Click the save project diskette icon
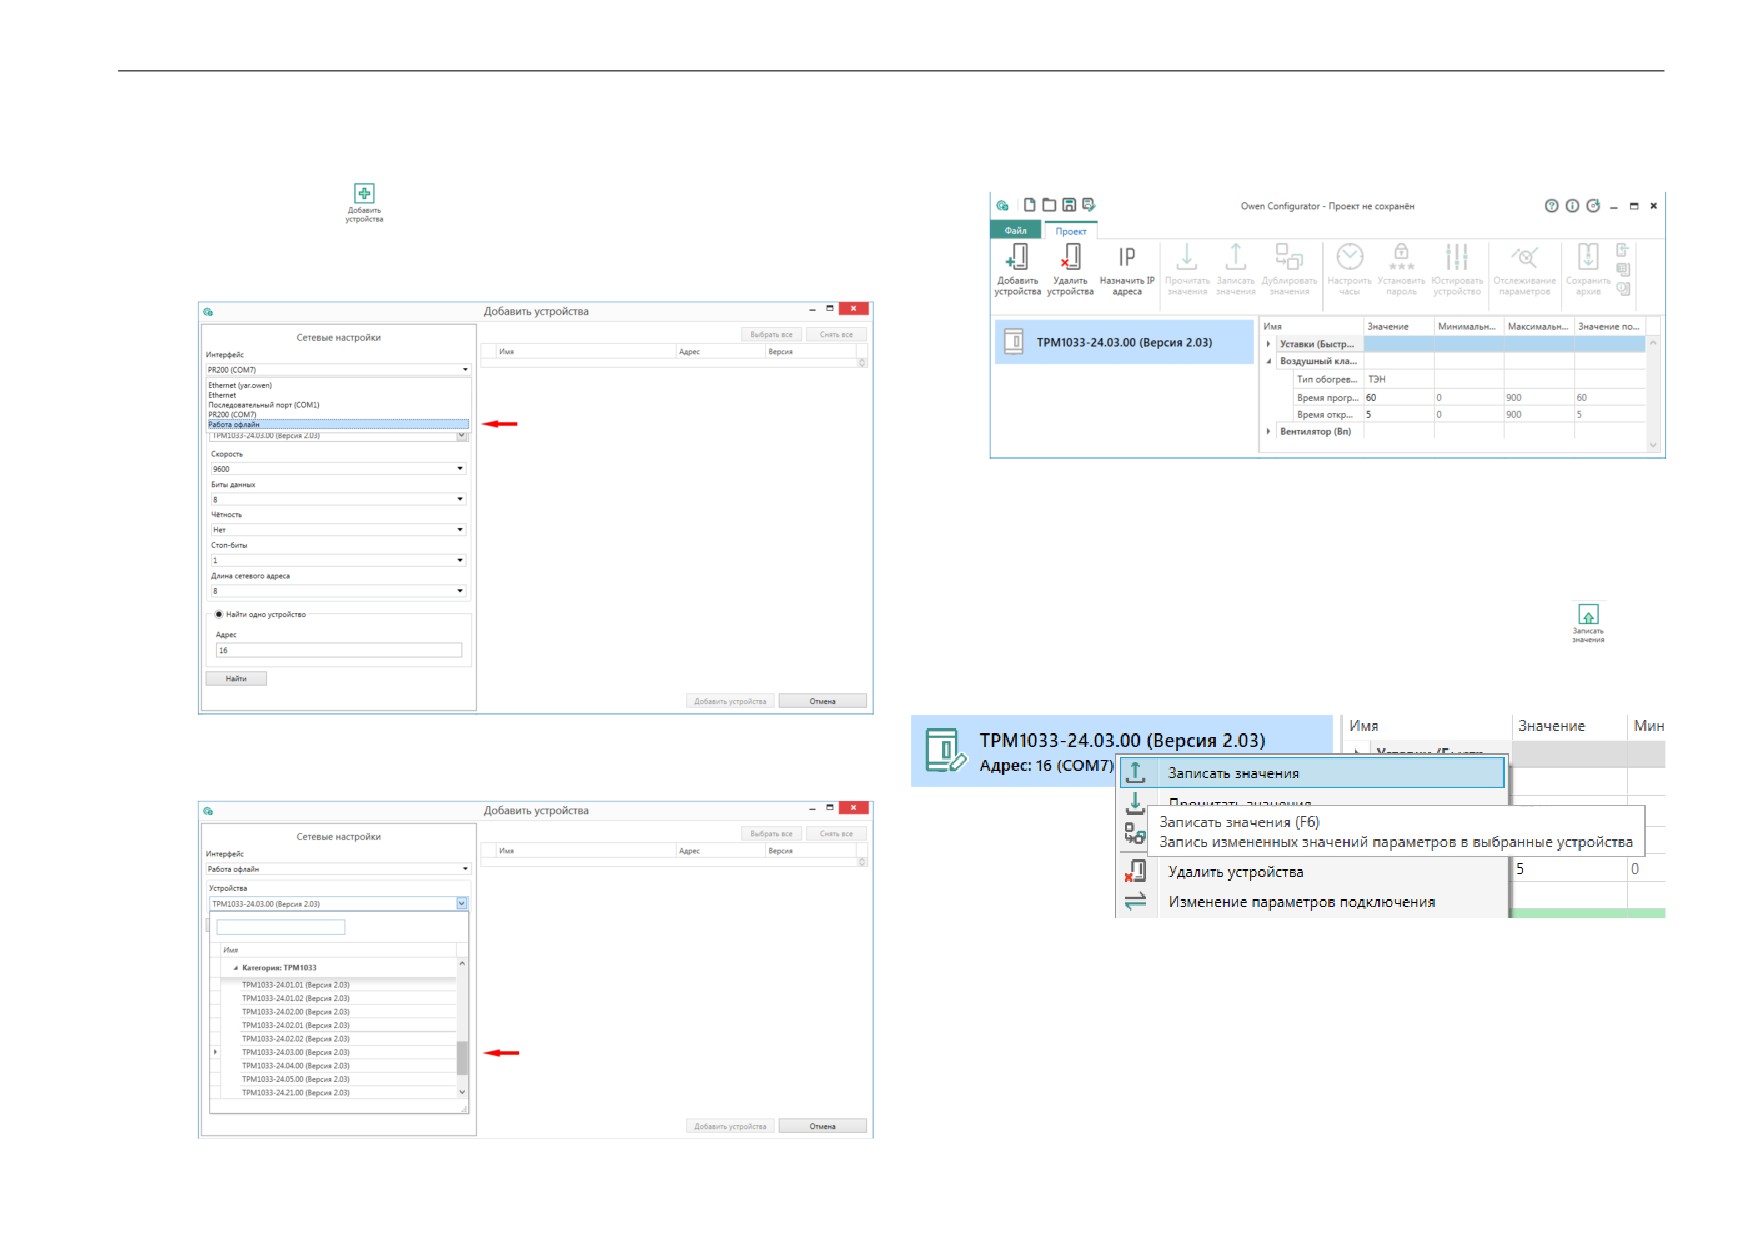 click(1069, 205)
